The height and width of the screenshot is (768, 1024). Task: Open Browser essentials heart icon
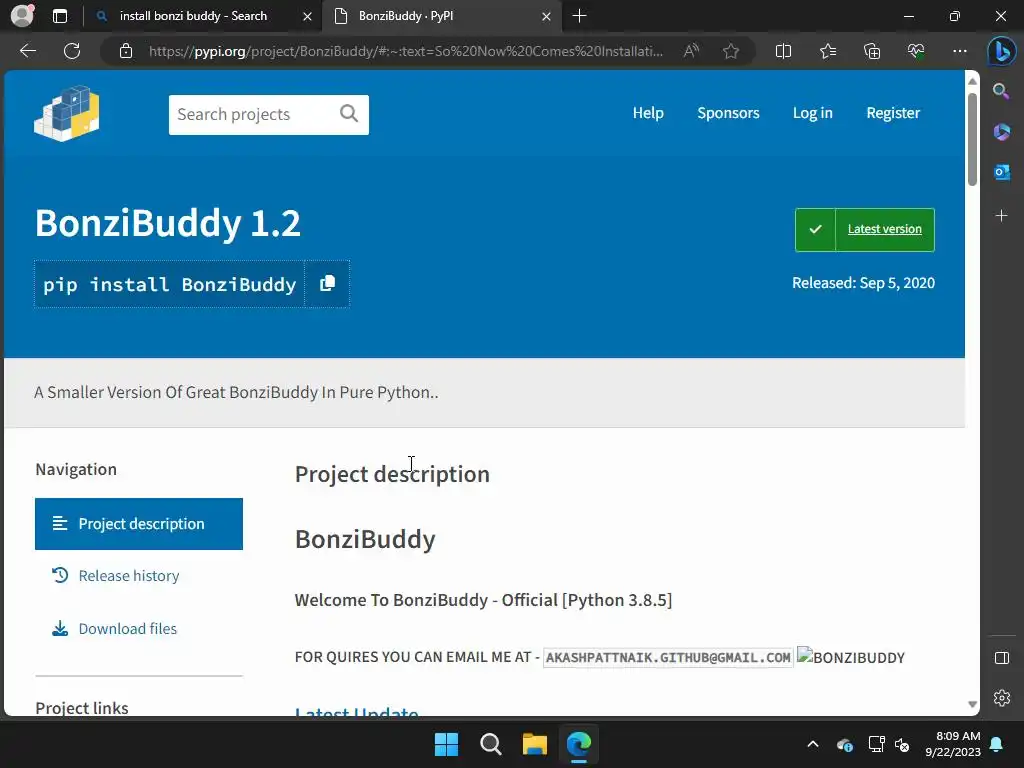(916, 51)
